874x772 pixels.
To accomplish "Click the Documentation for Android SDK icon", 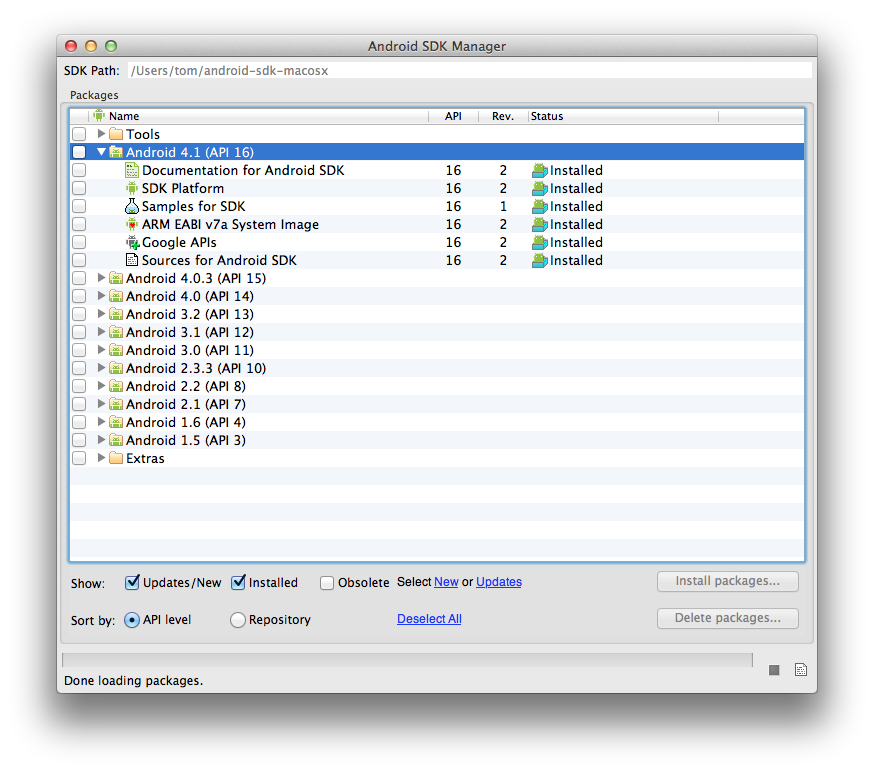I will click(132, 170).
